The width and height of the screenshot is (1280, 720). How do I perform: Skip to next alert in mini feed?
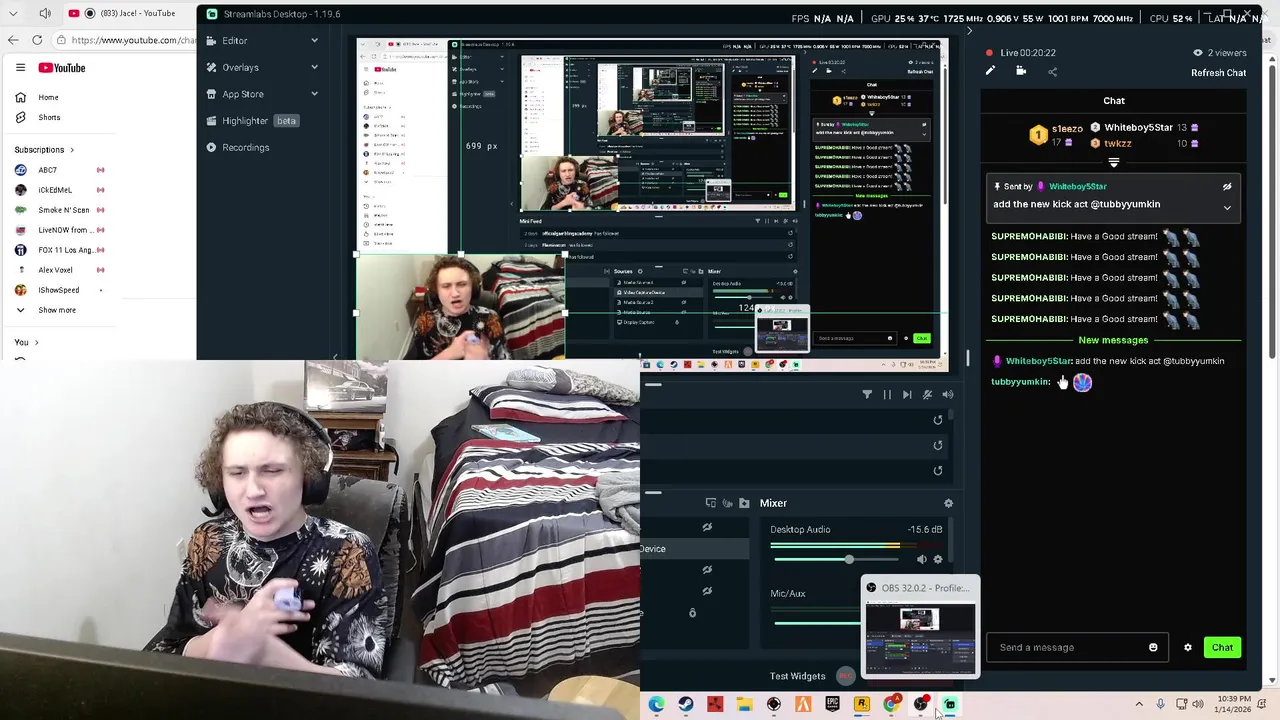(x=907, y=395)
